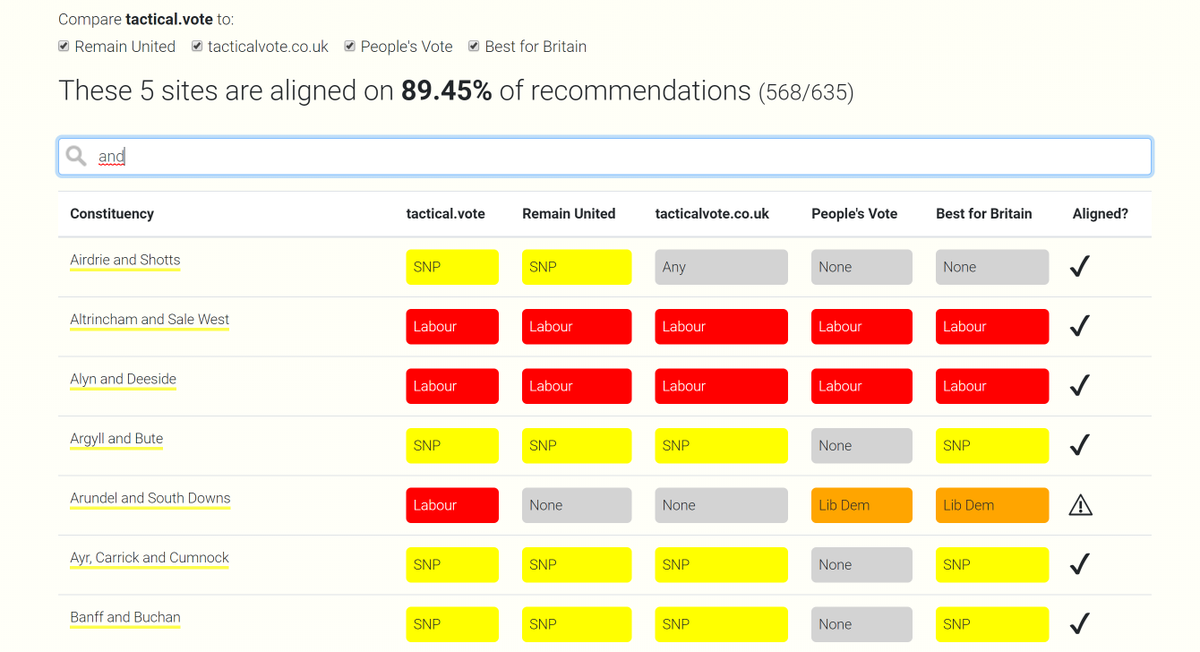Open the Arundel and South Downs link

150,498
